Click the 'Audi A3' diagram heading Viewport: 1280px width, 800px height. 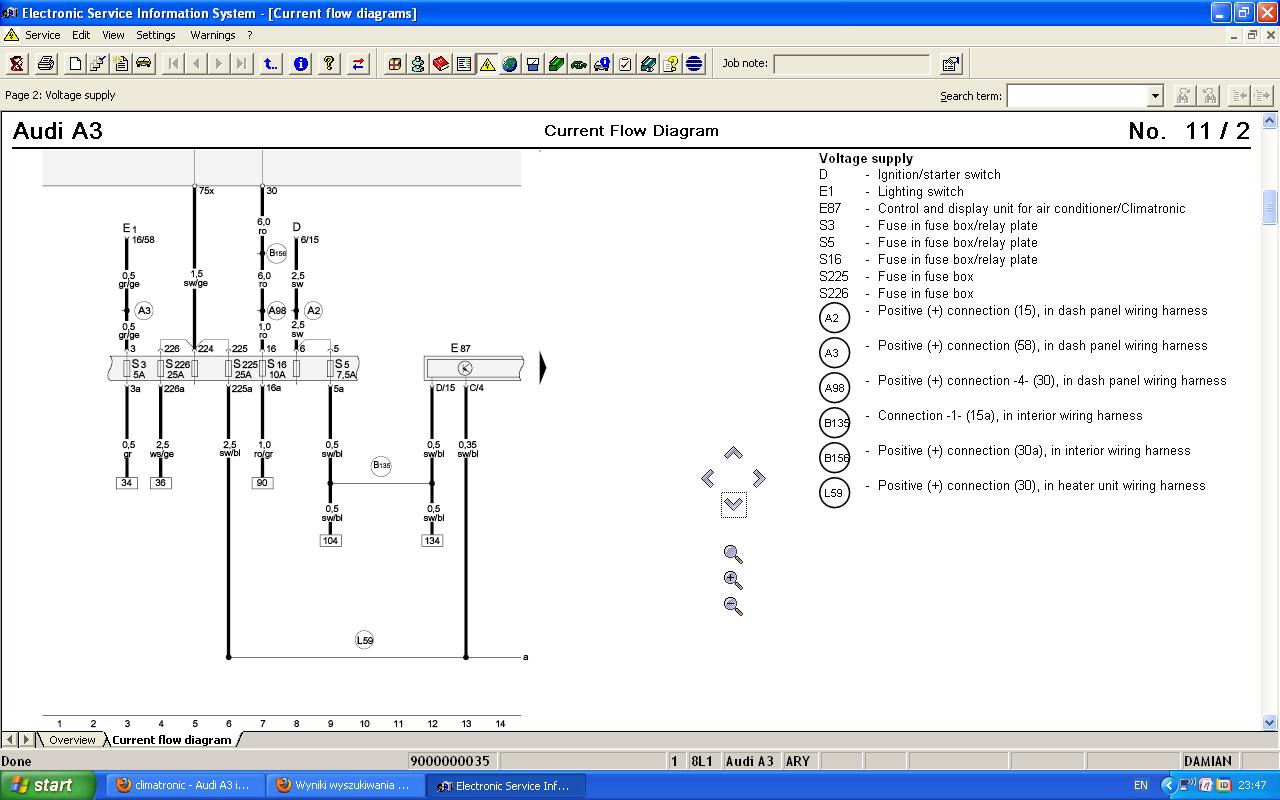(x=58, y=131)
